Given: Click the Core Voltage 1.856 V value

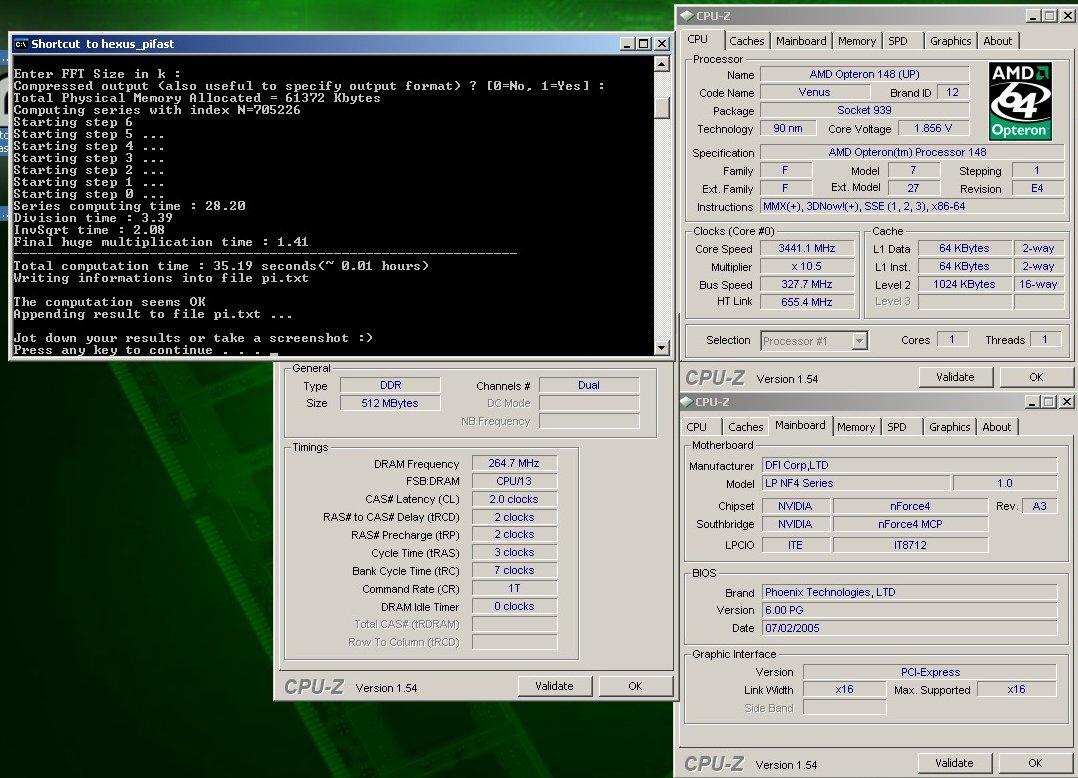Looking at the screenshot, I should pos(933,129).
